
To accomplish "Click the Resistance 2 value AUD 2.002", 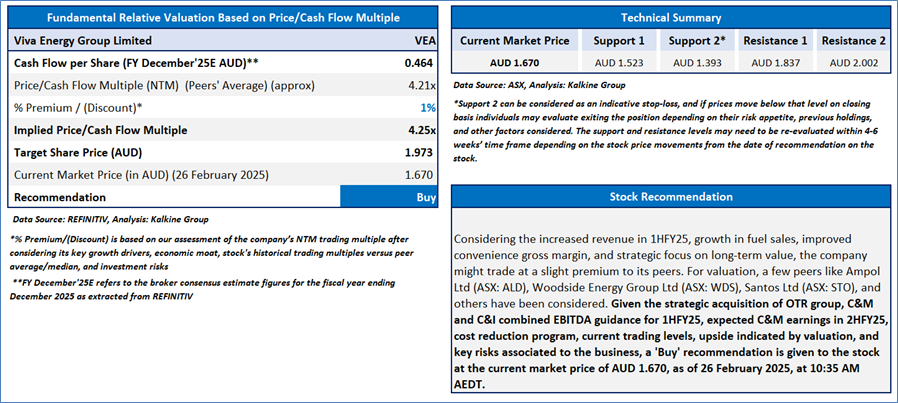I will [853, 62].
